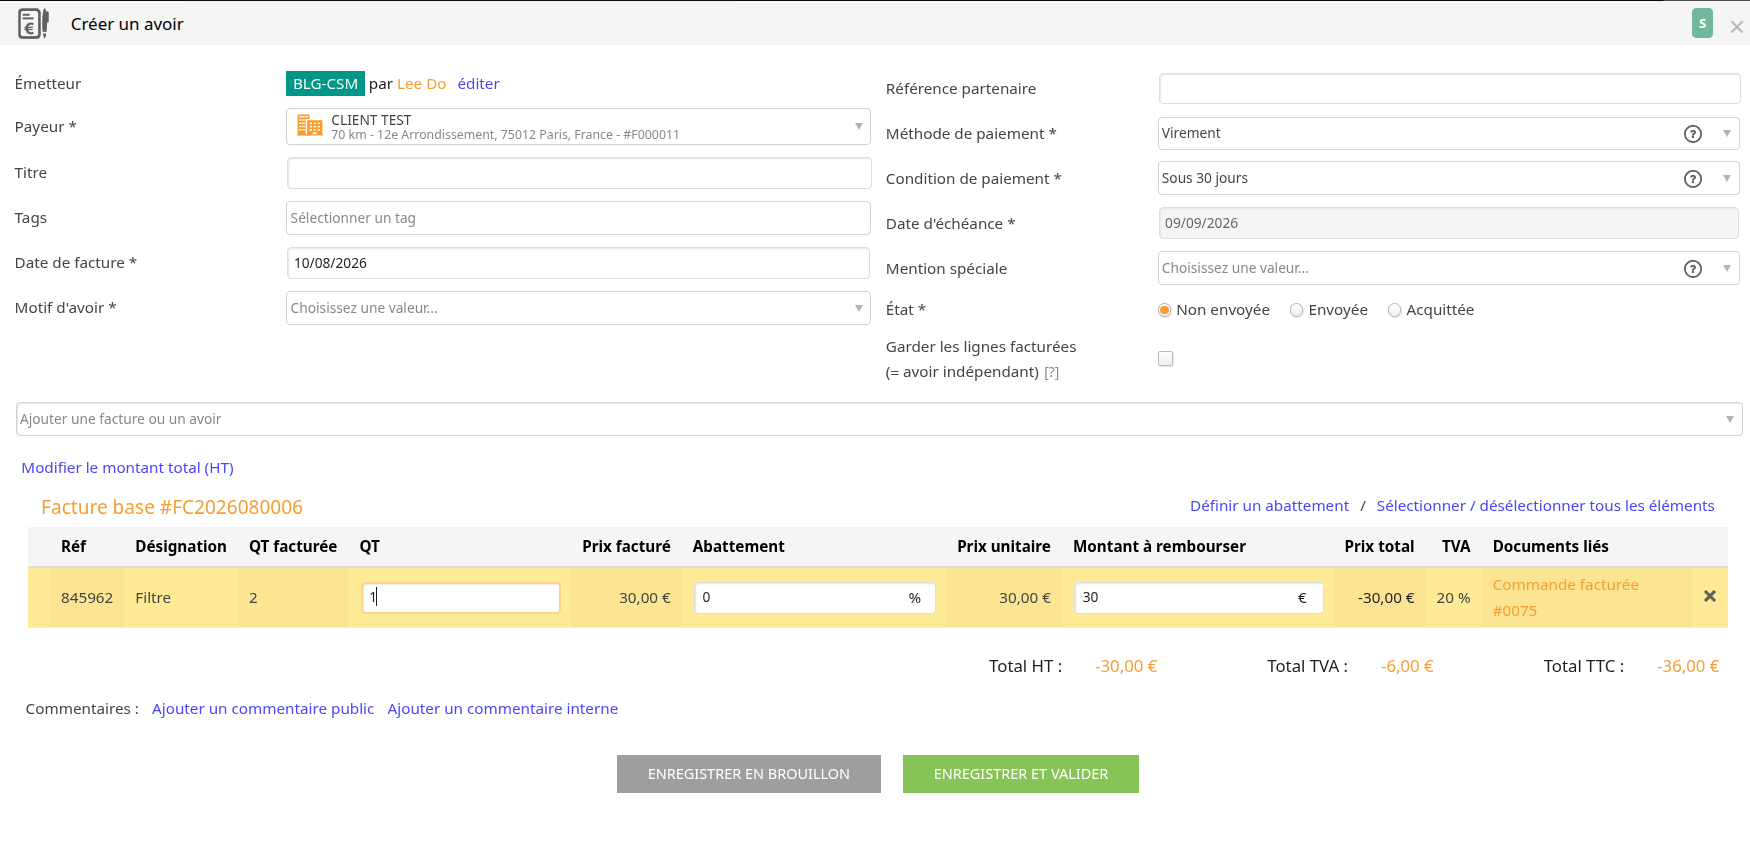This screenshot has height=846, width=1750.
Task: Click Ajouter un commentaire interne
Action: [502, 709]
